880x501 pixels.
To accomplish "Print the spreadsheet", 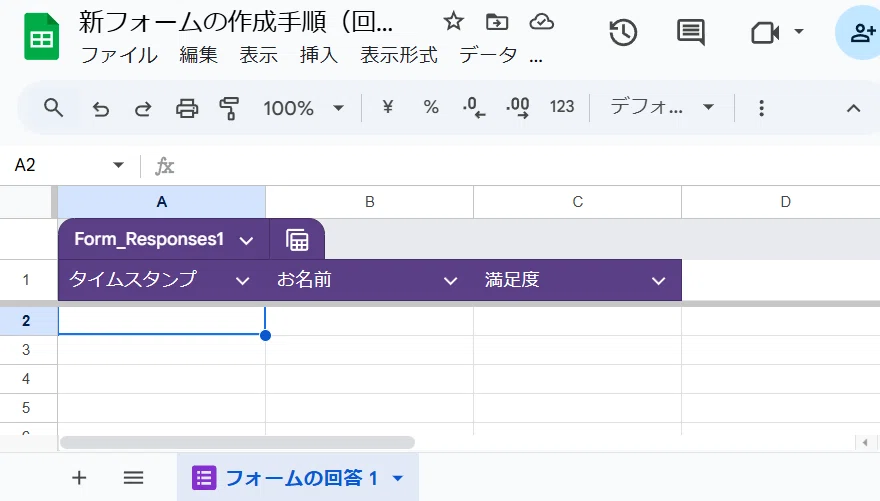I will [x=187, y=108].
